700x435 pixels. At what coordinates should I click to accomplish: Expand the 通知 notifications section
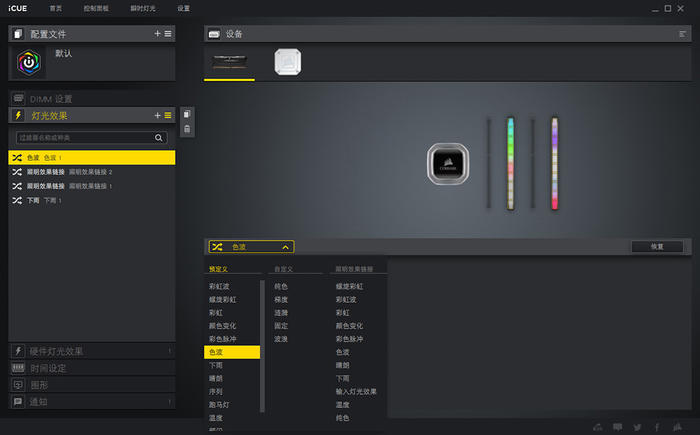(x=92, y=402)
